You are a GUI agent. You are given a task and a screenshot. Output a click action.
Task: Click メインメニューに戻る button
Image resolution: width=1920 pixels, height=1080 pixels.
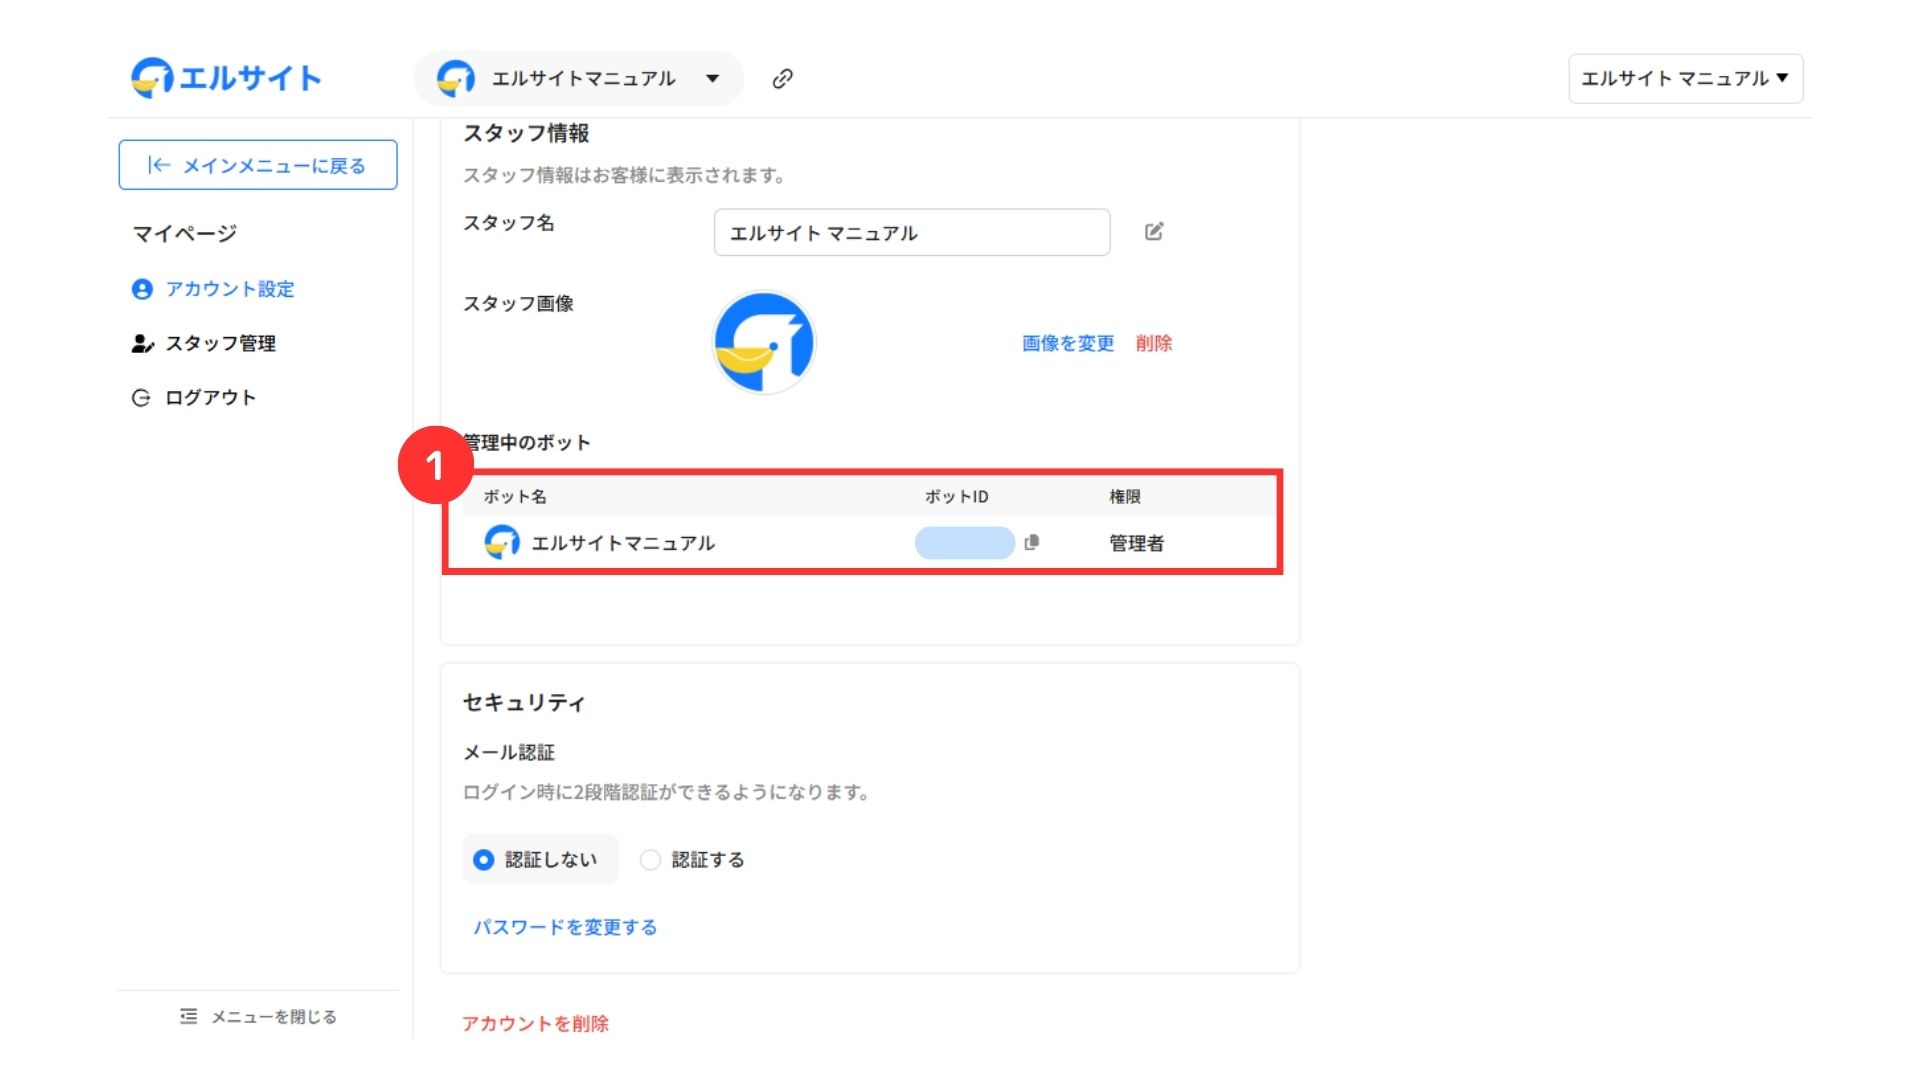258,165
